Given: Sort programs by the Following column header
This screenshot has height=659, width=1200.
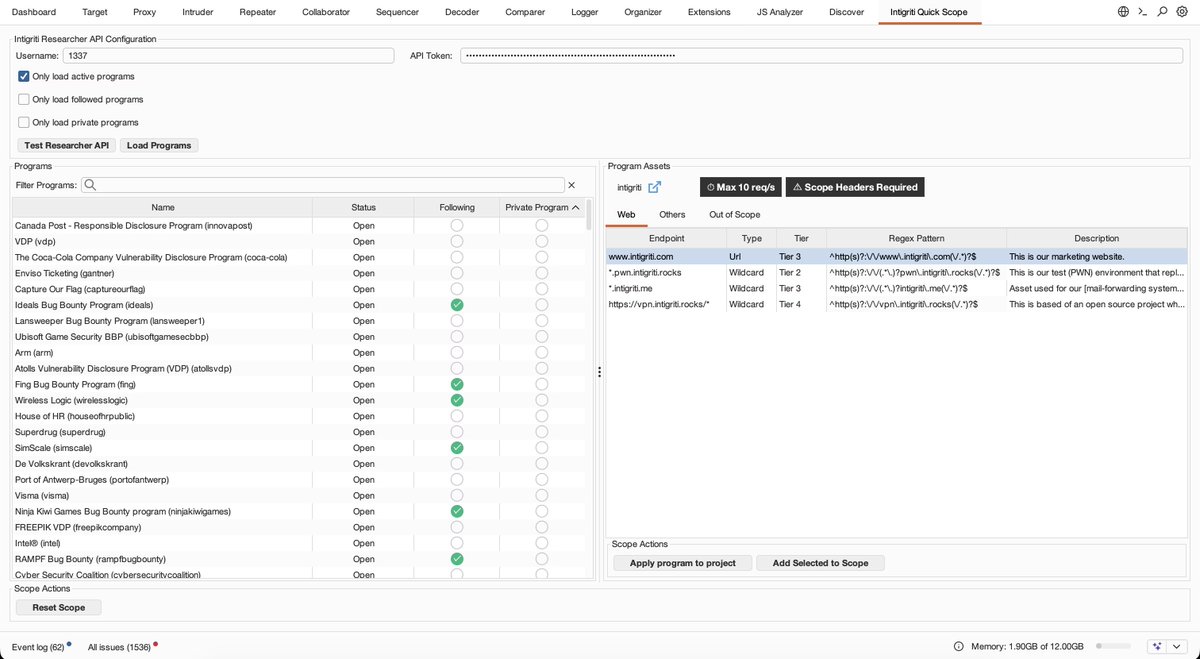Looking at the screenshot, I should click(x=457, y=207).
